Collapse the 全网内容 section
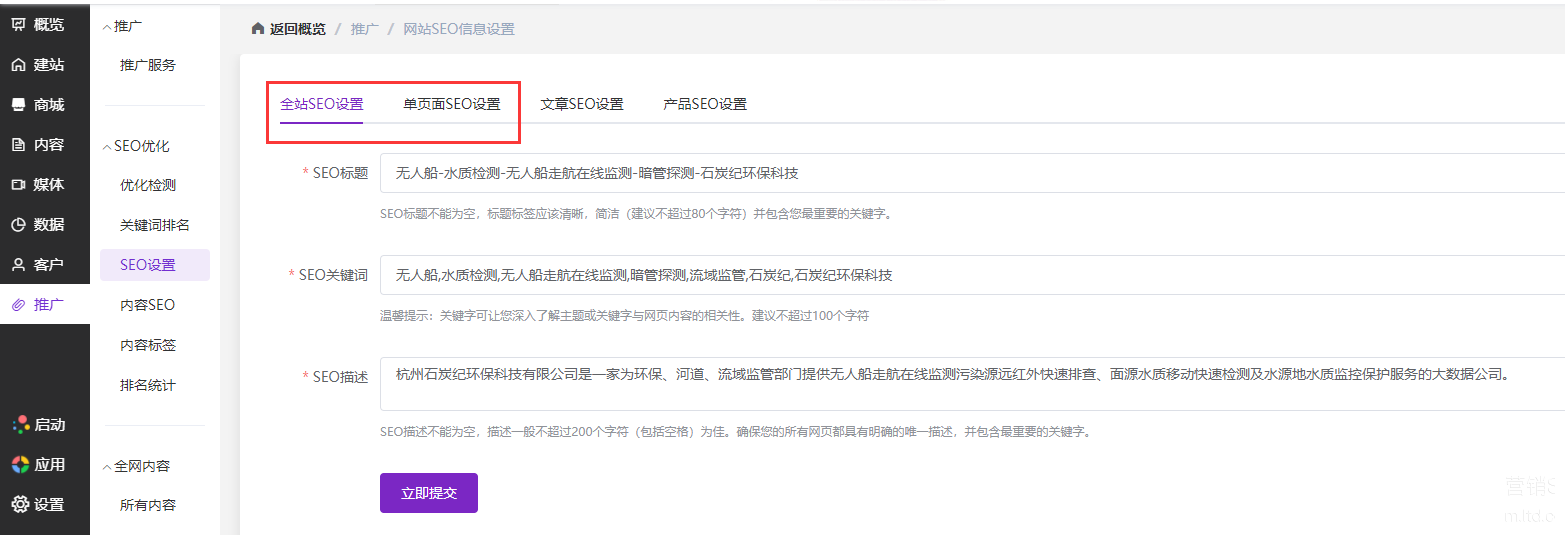The image size is (1565, 535). click(x=108, y=466)
